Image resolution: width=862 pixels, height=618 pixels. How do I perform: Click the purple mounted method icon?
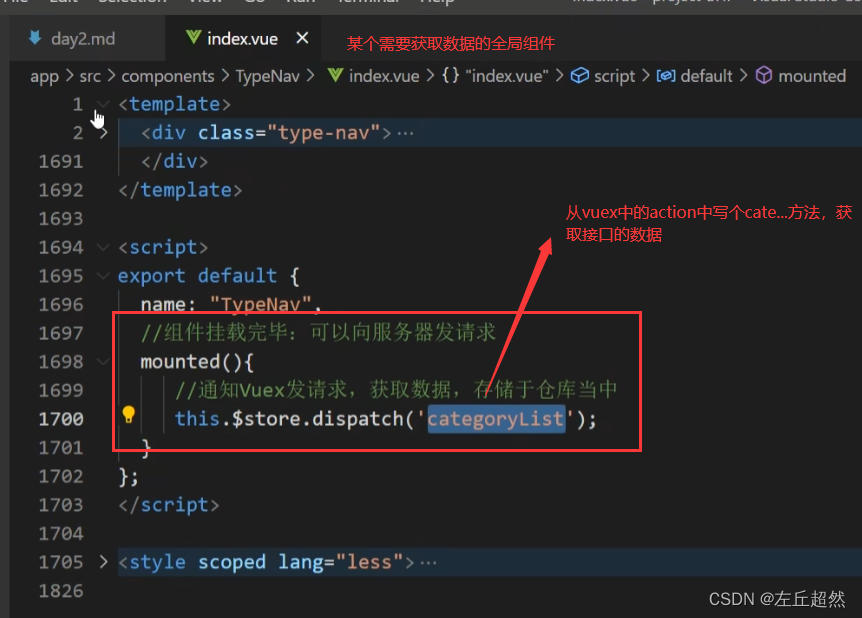point(764,75)
